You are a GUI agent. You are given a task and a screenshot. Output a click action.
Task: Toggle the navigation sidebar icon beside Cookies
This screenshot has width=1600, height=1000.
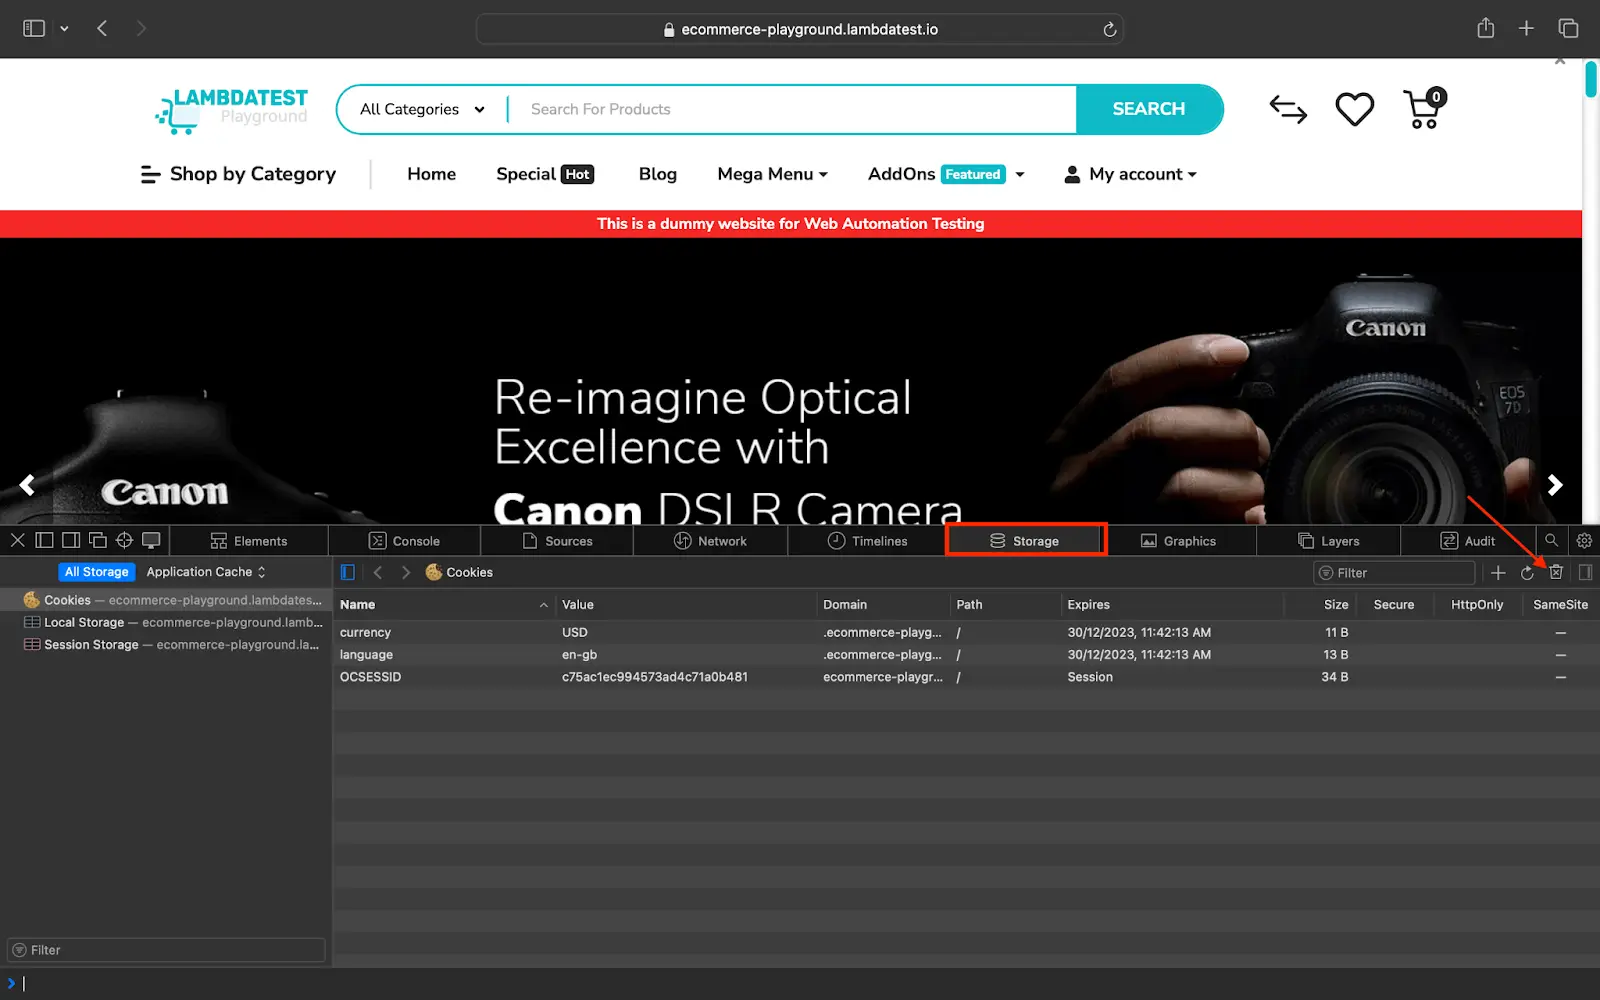348,572
